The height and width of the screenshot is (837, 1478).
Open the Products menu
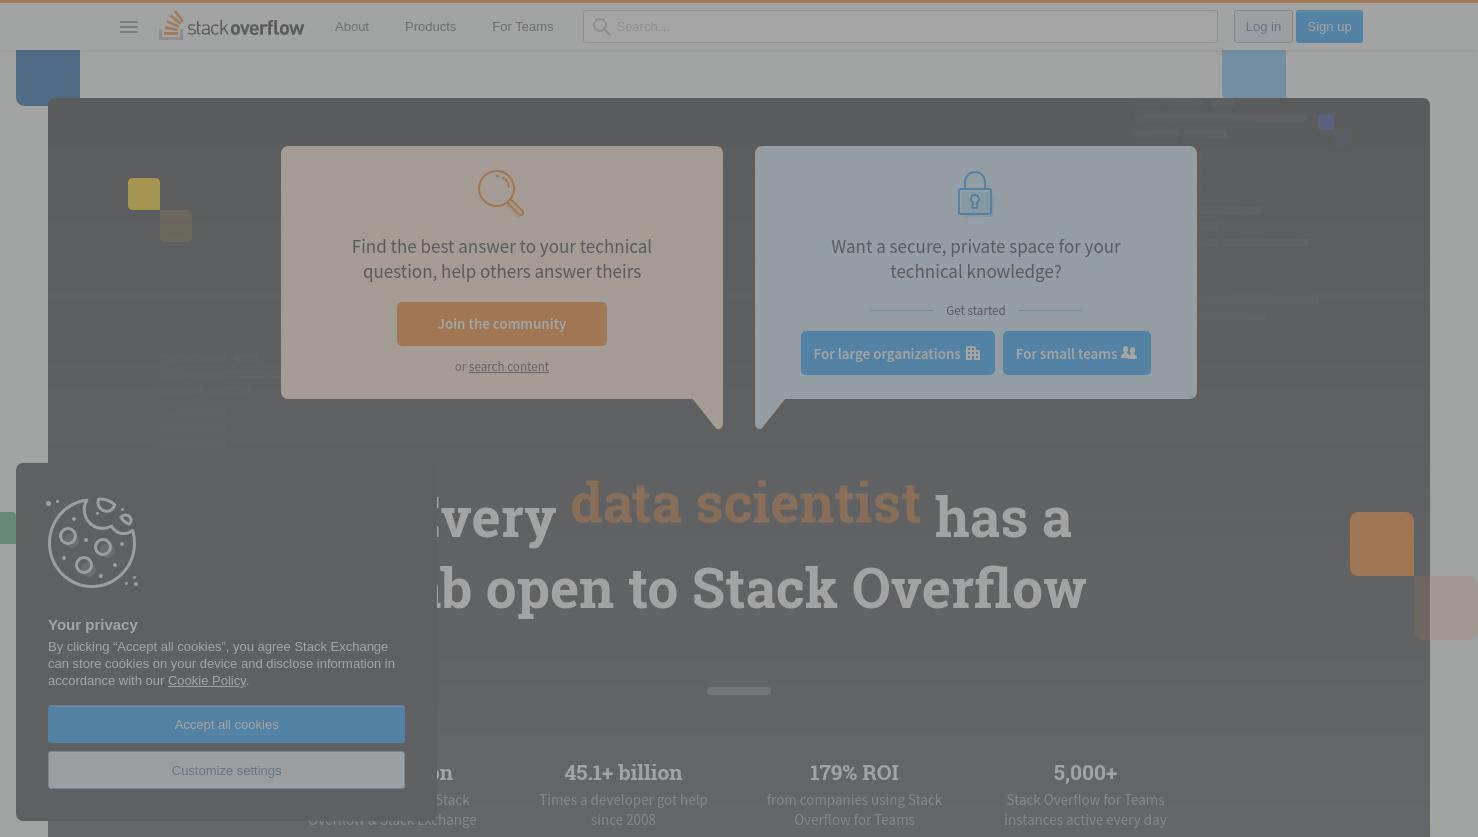click(430, 27)
